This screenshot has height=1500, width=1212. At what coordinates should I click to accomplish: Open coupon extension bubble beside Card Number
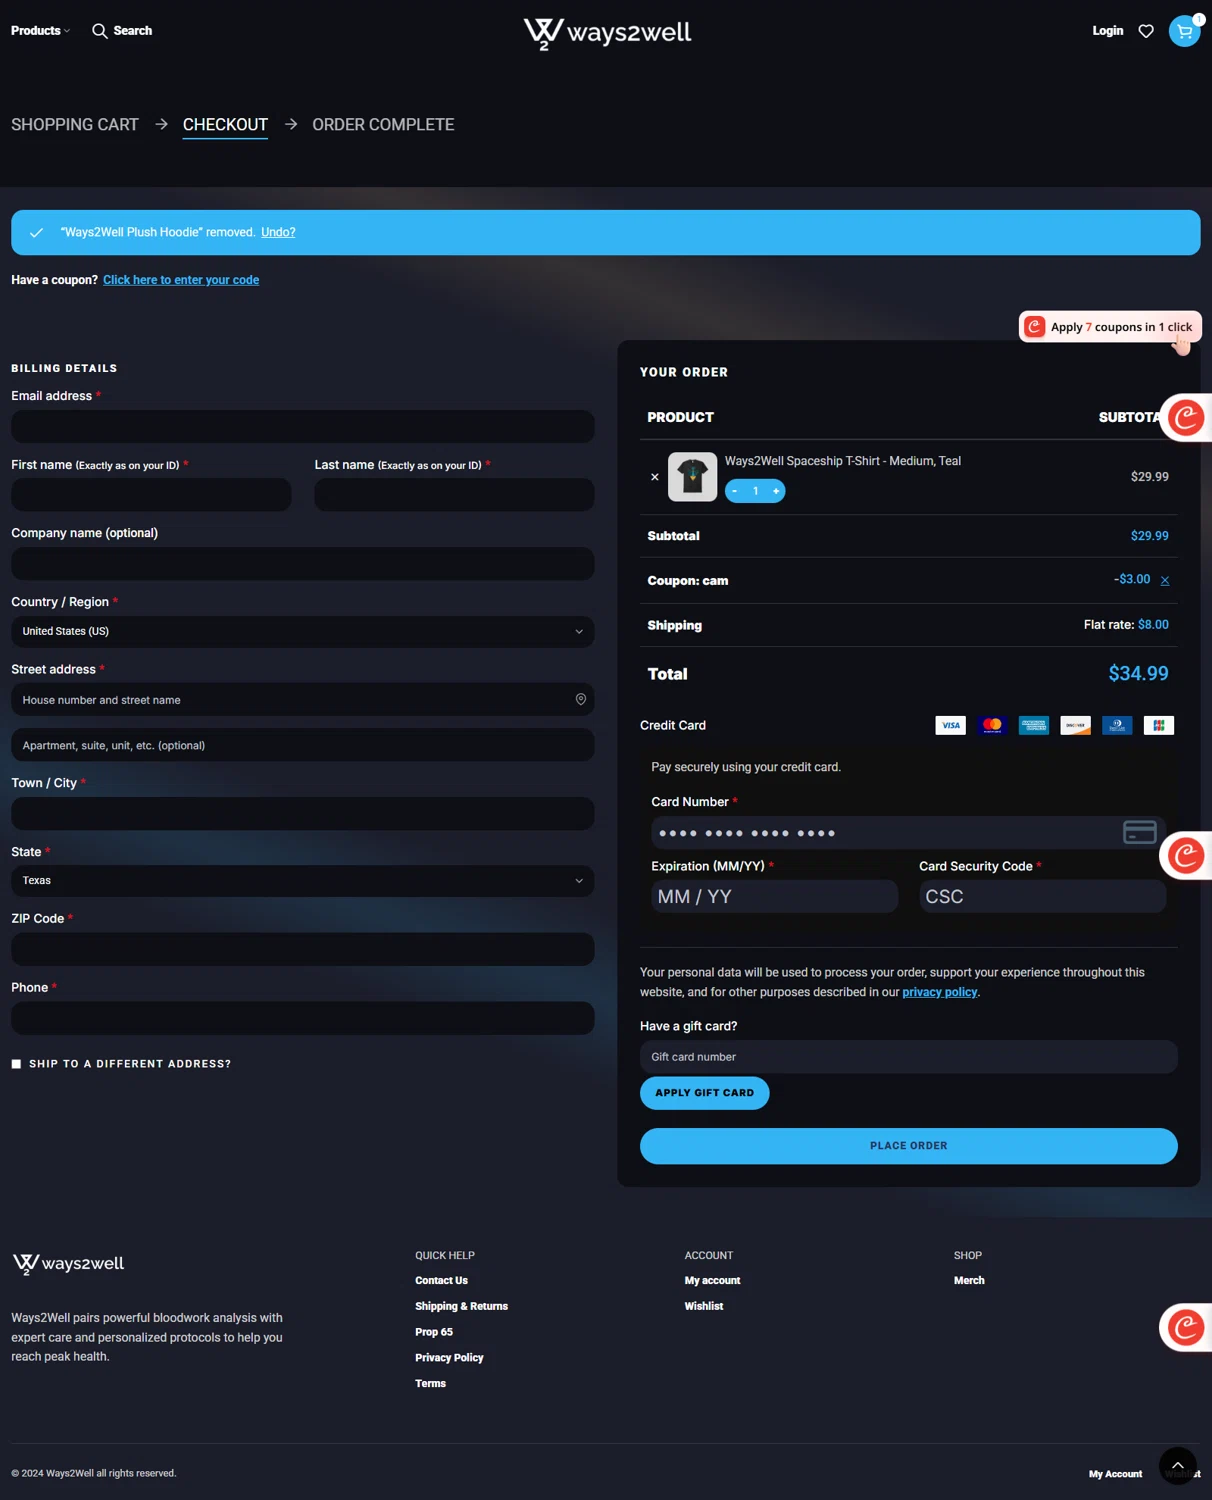pos(1186,856)
